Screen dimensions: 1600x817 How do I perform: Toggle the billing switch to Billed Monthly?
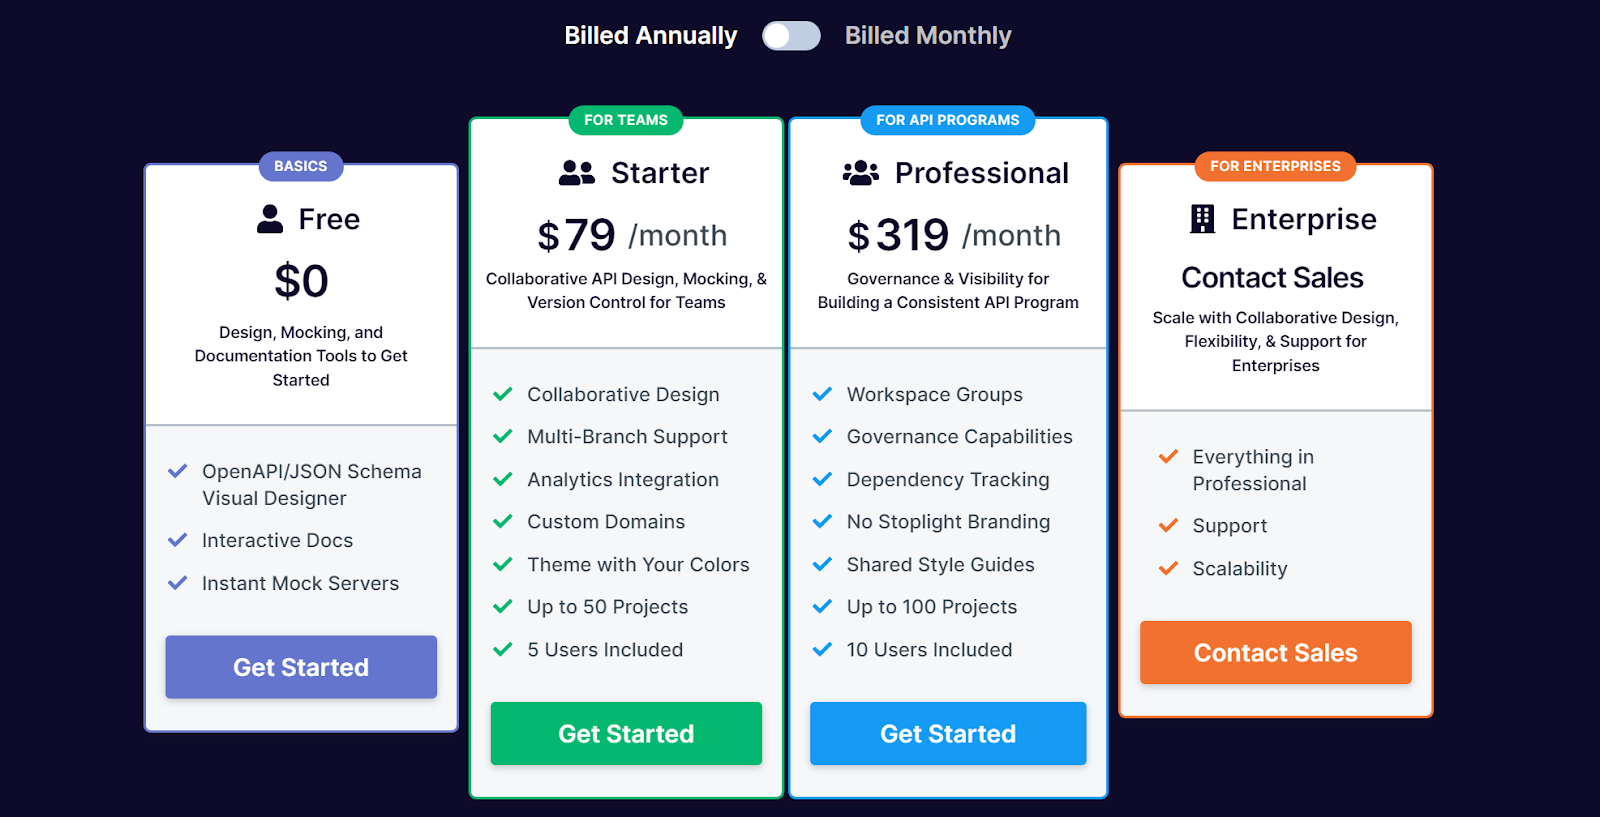(792, 35)
